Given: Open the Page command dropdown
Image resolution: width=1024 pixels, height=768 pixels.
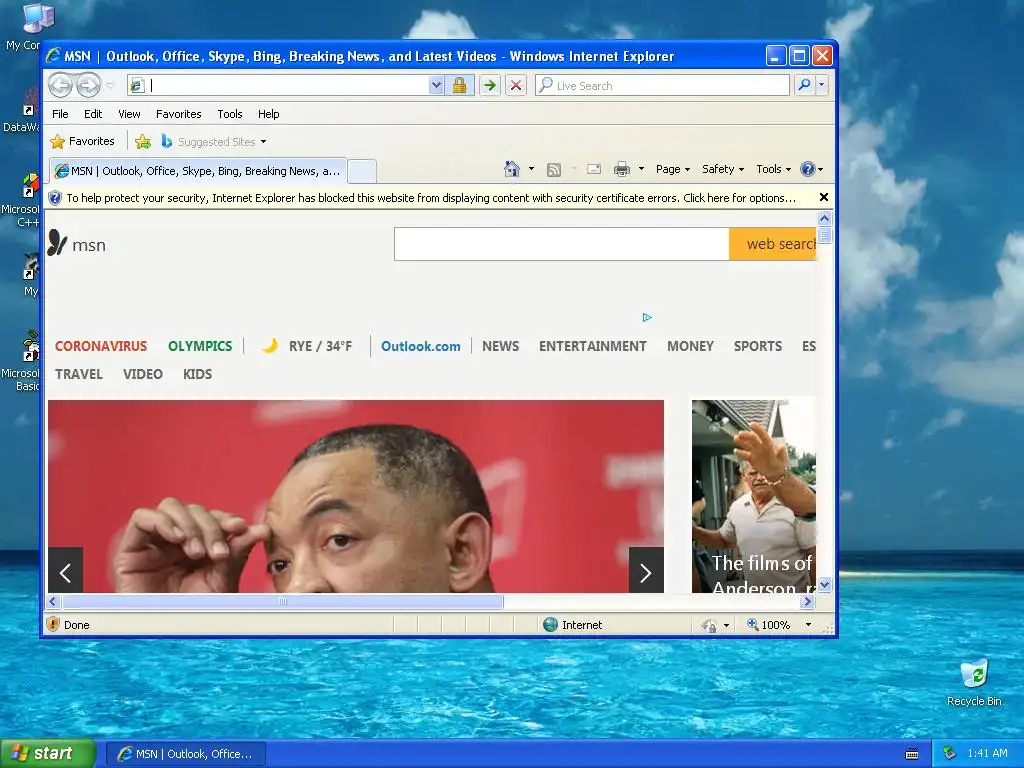Looking at the screenshot, I should tap(673, 169).
